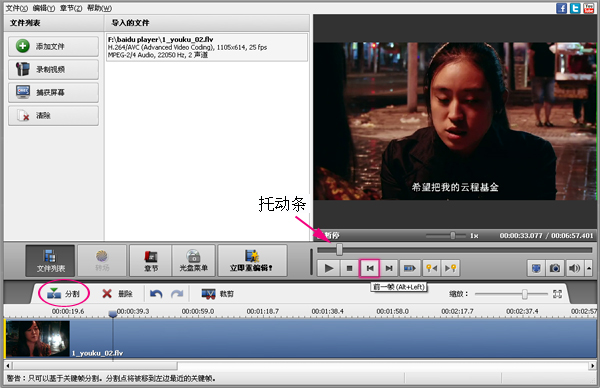Toggle timeline zoom-to-fit icon

coord(558,294)
